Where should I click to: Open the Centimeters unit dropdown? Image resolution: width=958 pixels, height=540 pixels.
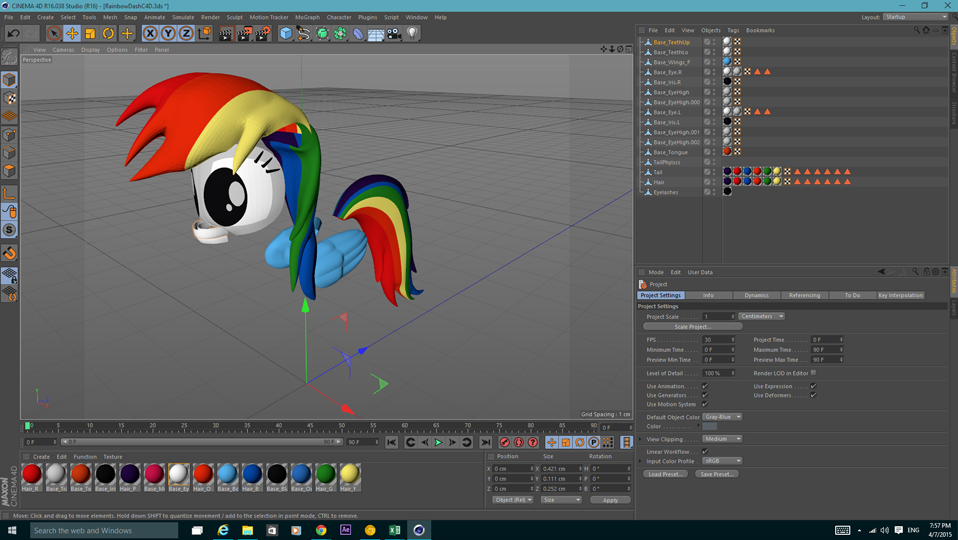coord(761,316)
